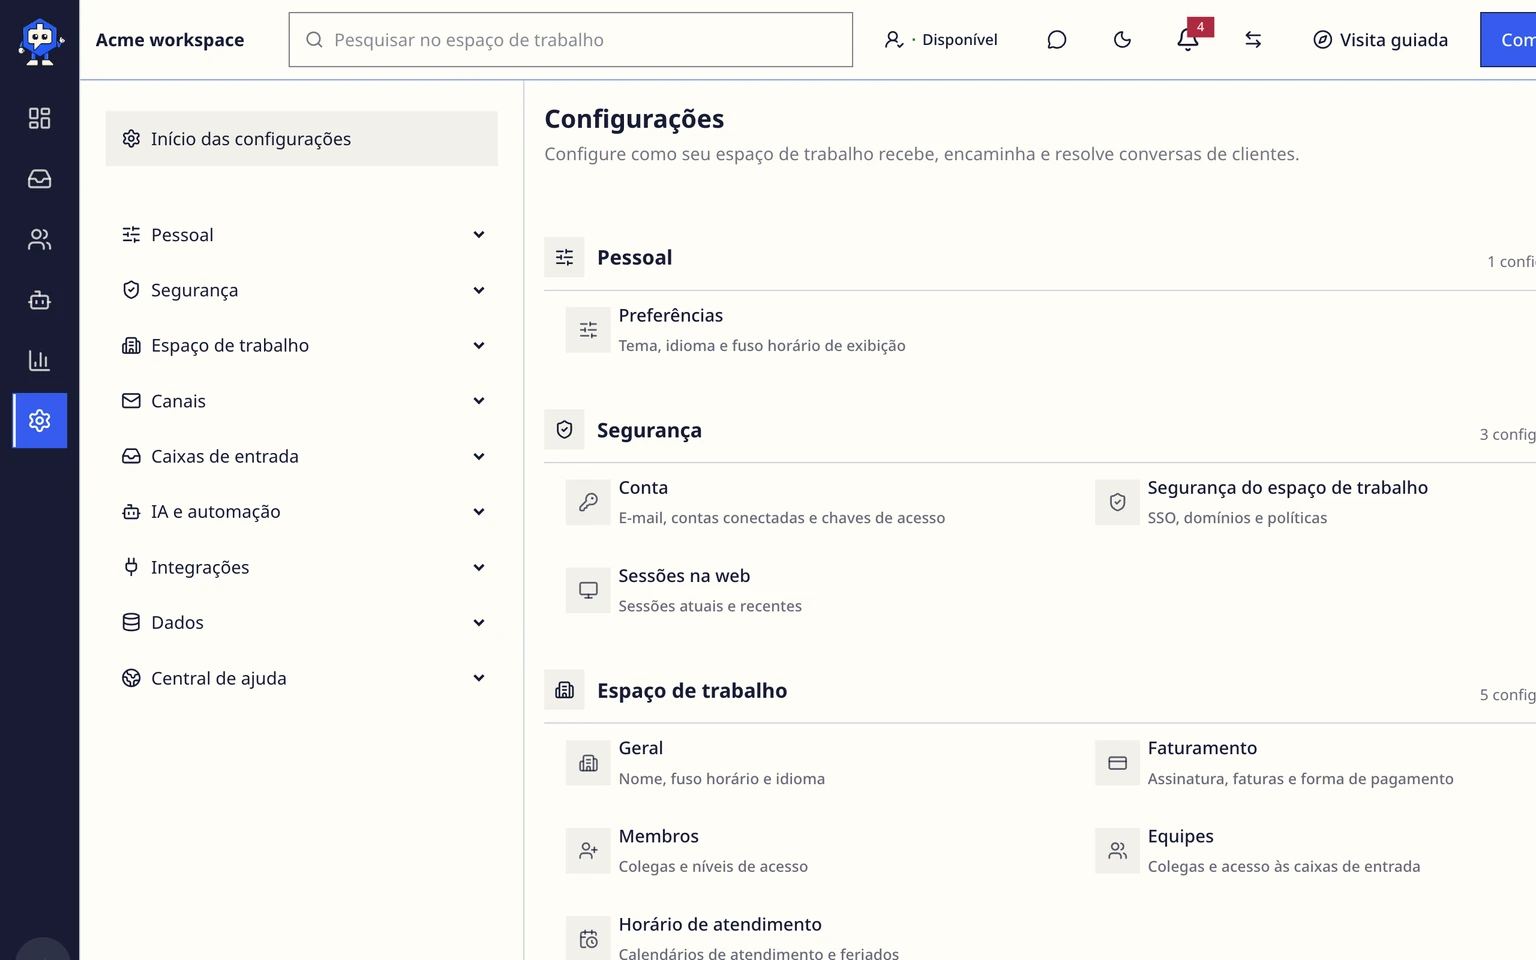Open the inbox icon in left rail
The height and width of the screenshot is (960, 1536).
(x=39, y=179)
